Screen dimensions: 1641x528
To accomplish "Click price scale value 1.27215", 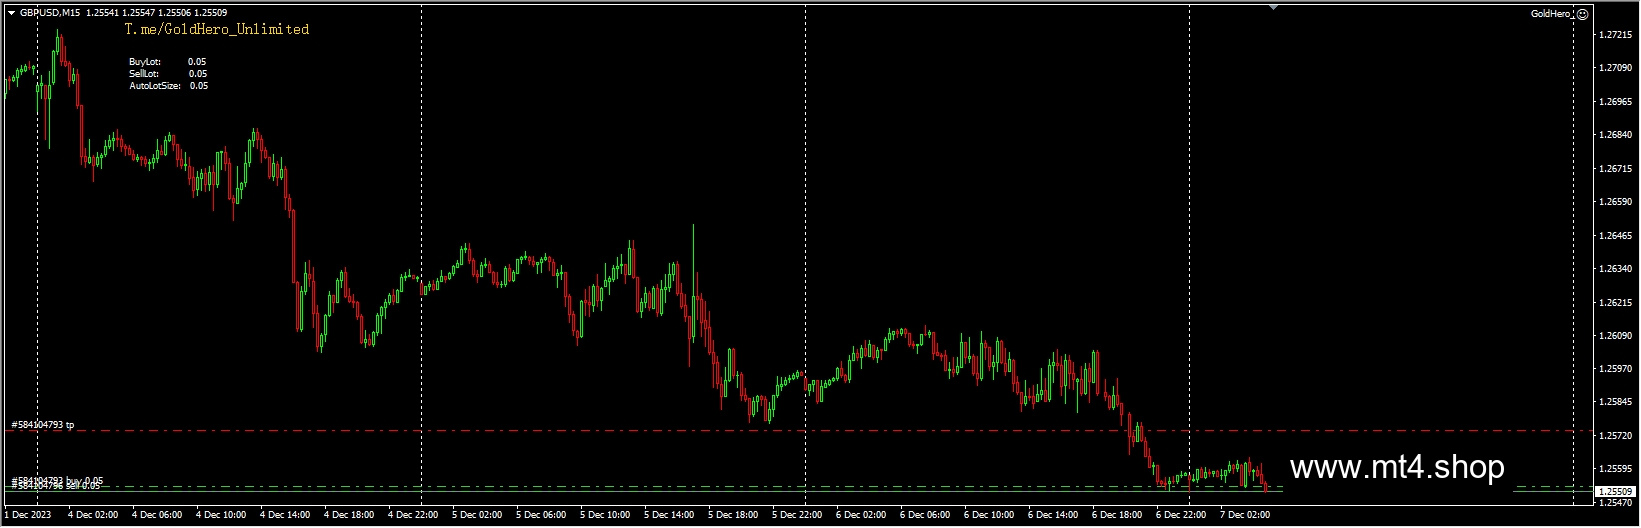I will (1615, 35).
